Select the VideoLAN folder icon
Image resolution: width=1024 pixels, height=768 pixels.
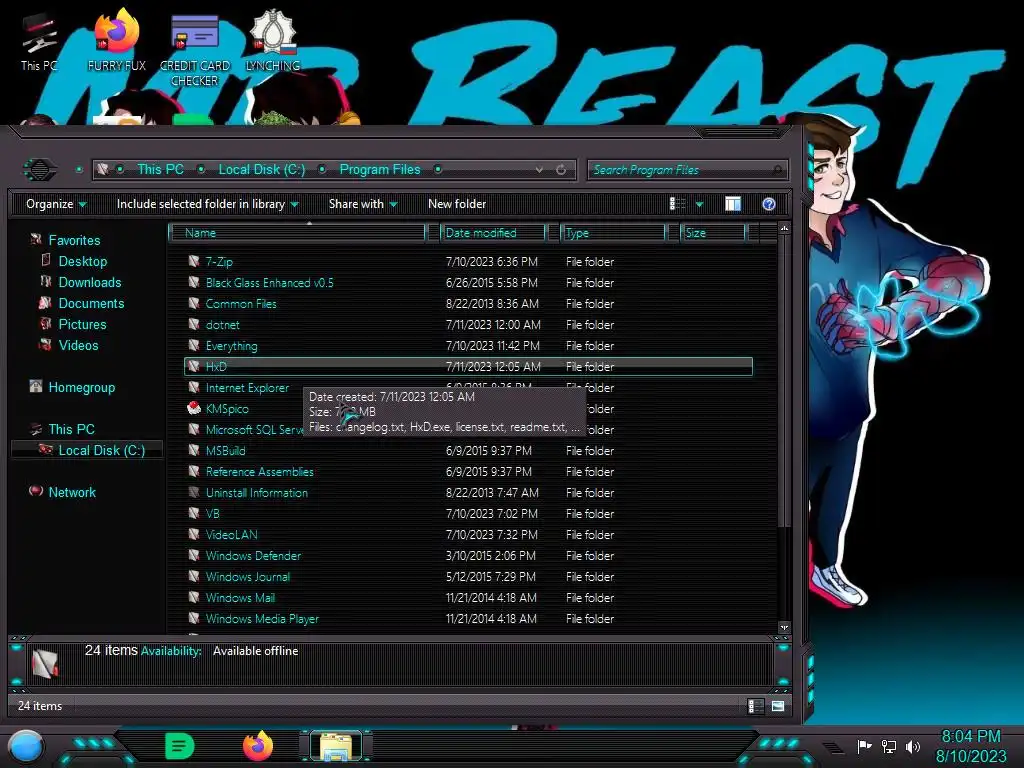pyautogui.click(x=194, y=534)
